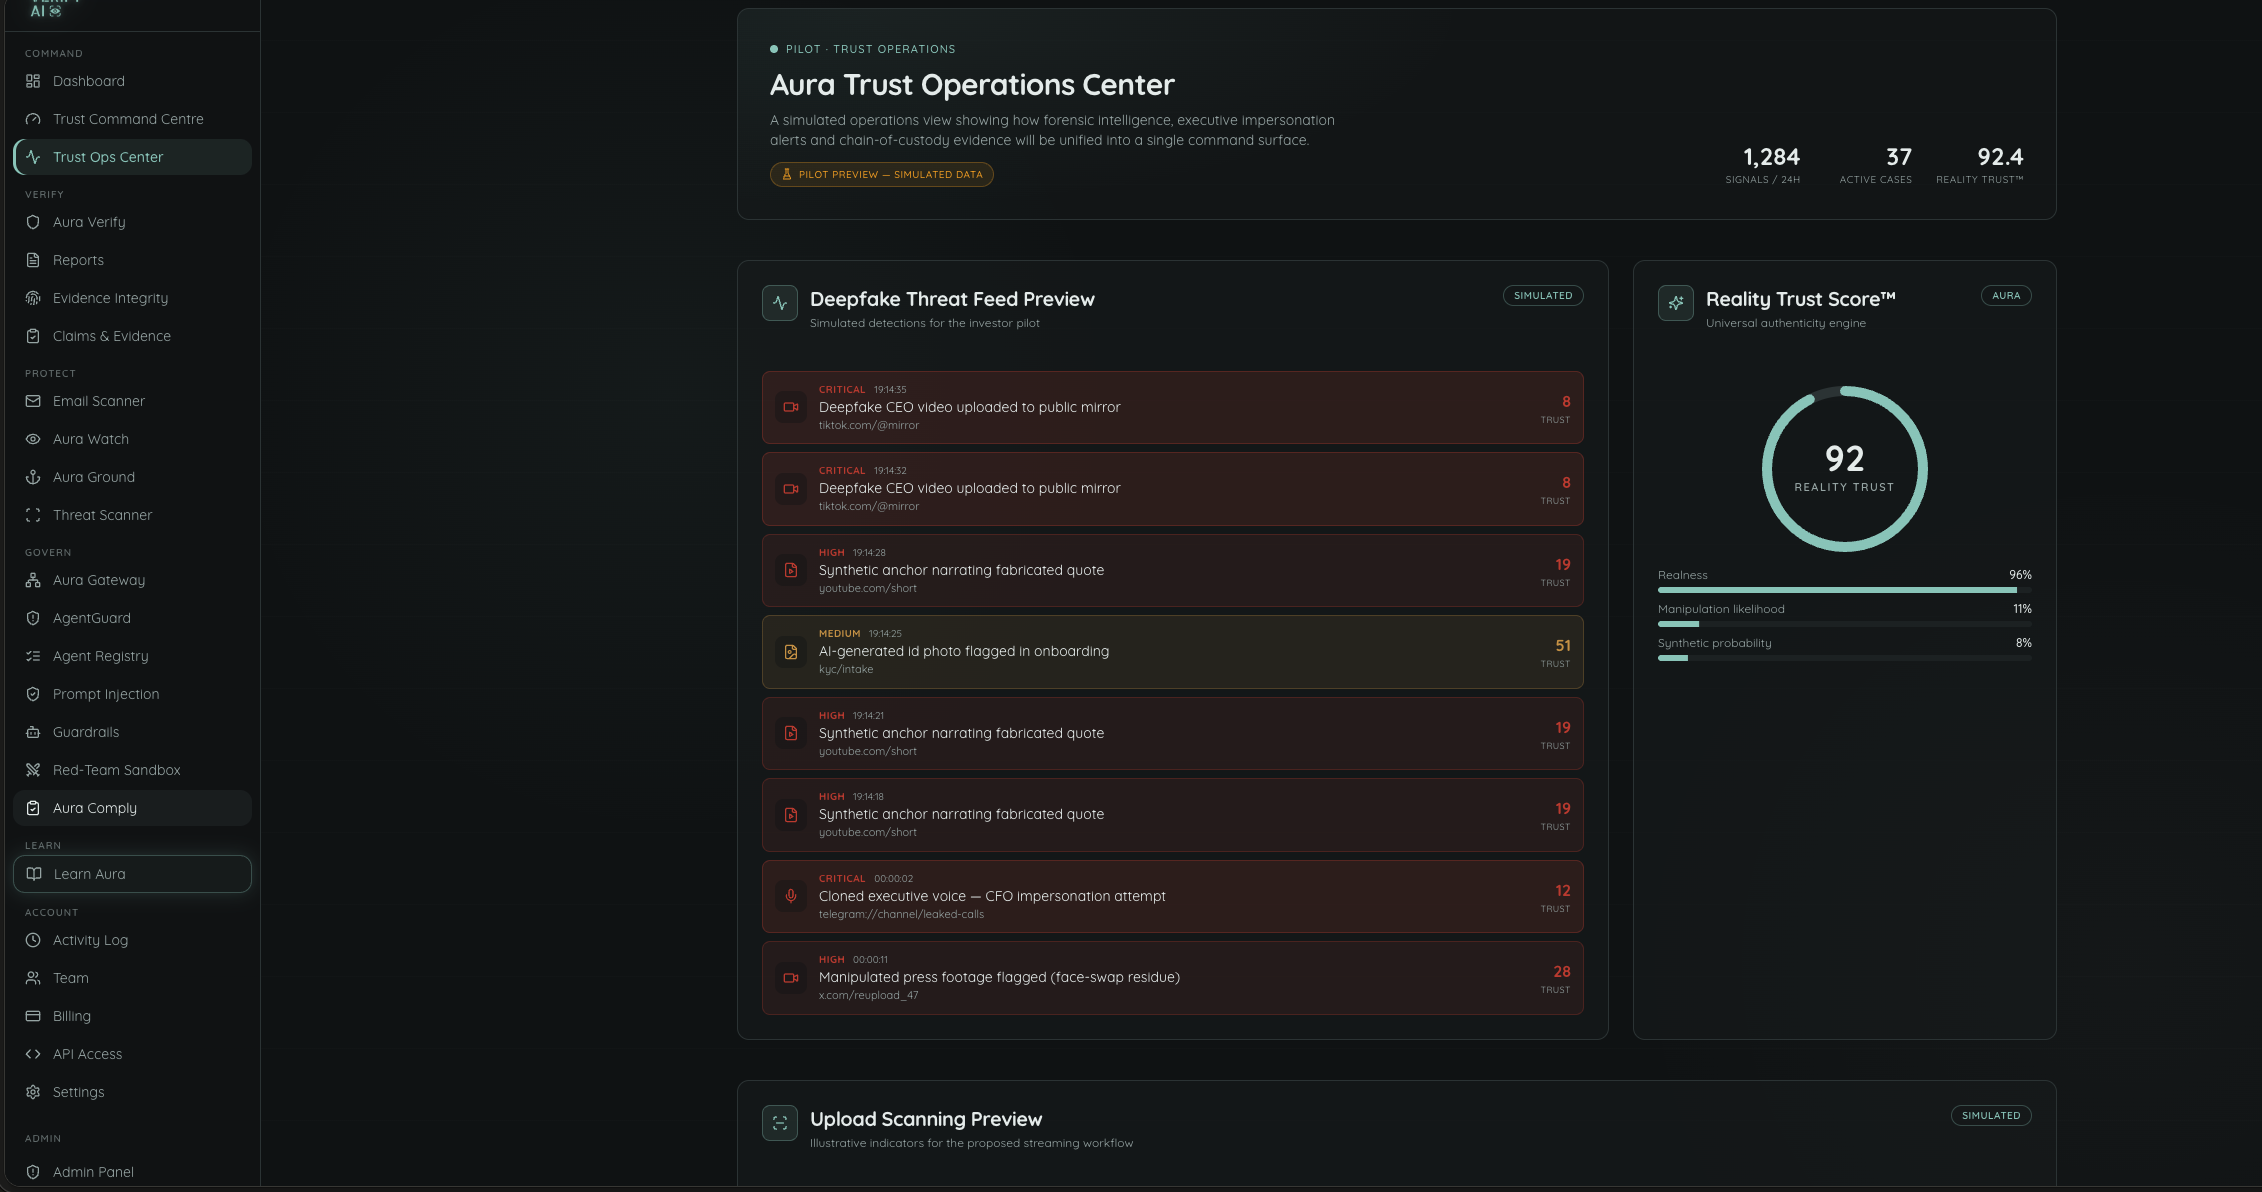Click the Synthetic probability progress bar
This screenshot has height=1192, width=2262.
pos(1844,658)
